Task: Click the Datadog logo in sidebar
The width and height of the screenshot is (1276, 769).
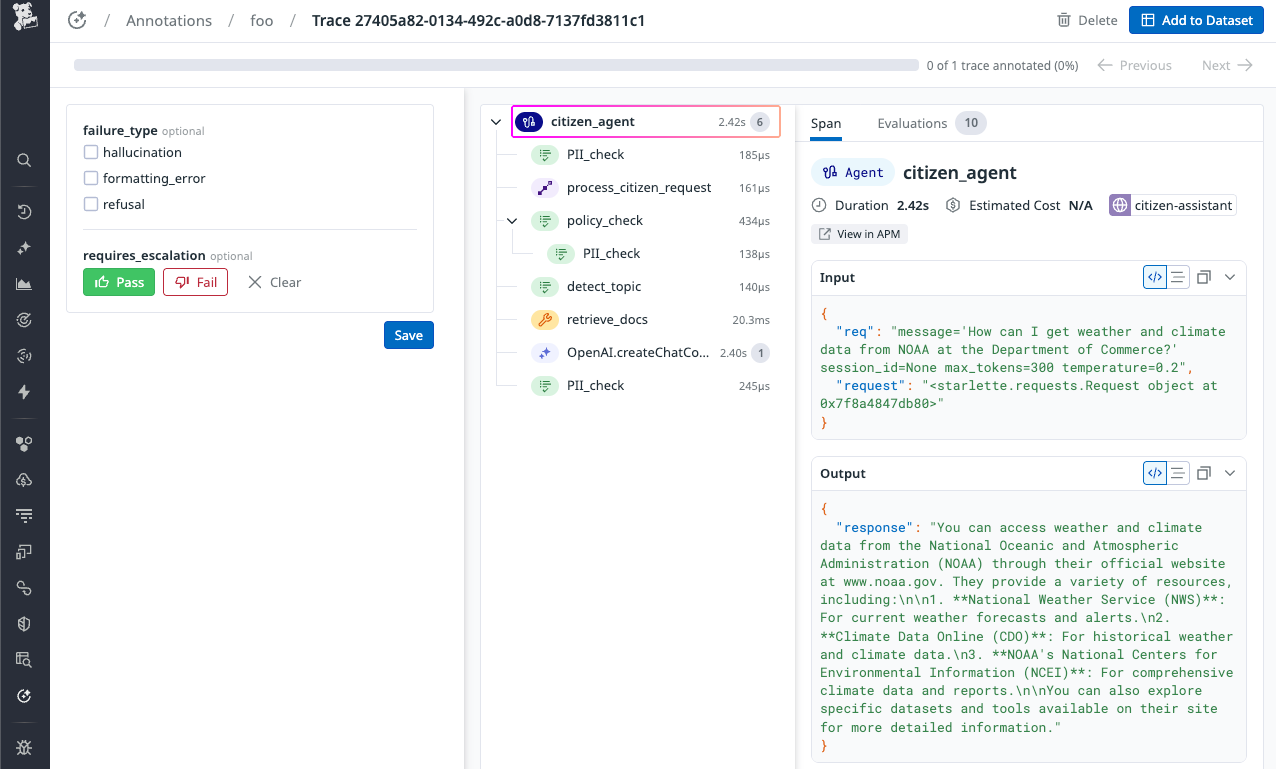Action: pos(25,20)
